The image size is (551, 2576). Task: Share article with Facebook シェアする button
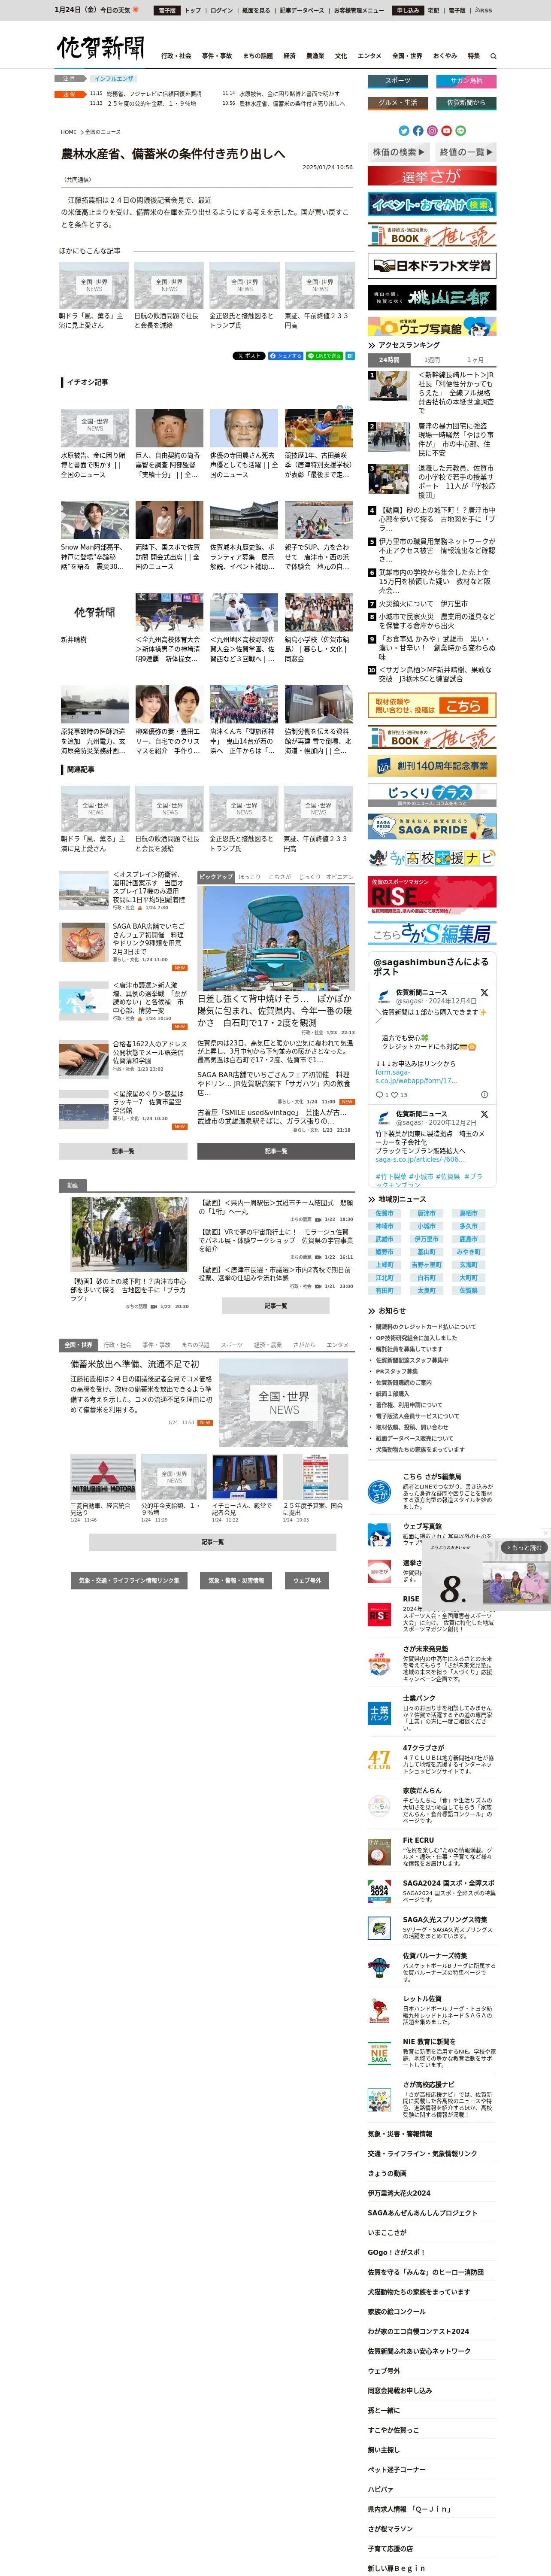point(285,355)
